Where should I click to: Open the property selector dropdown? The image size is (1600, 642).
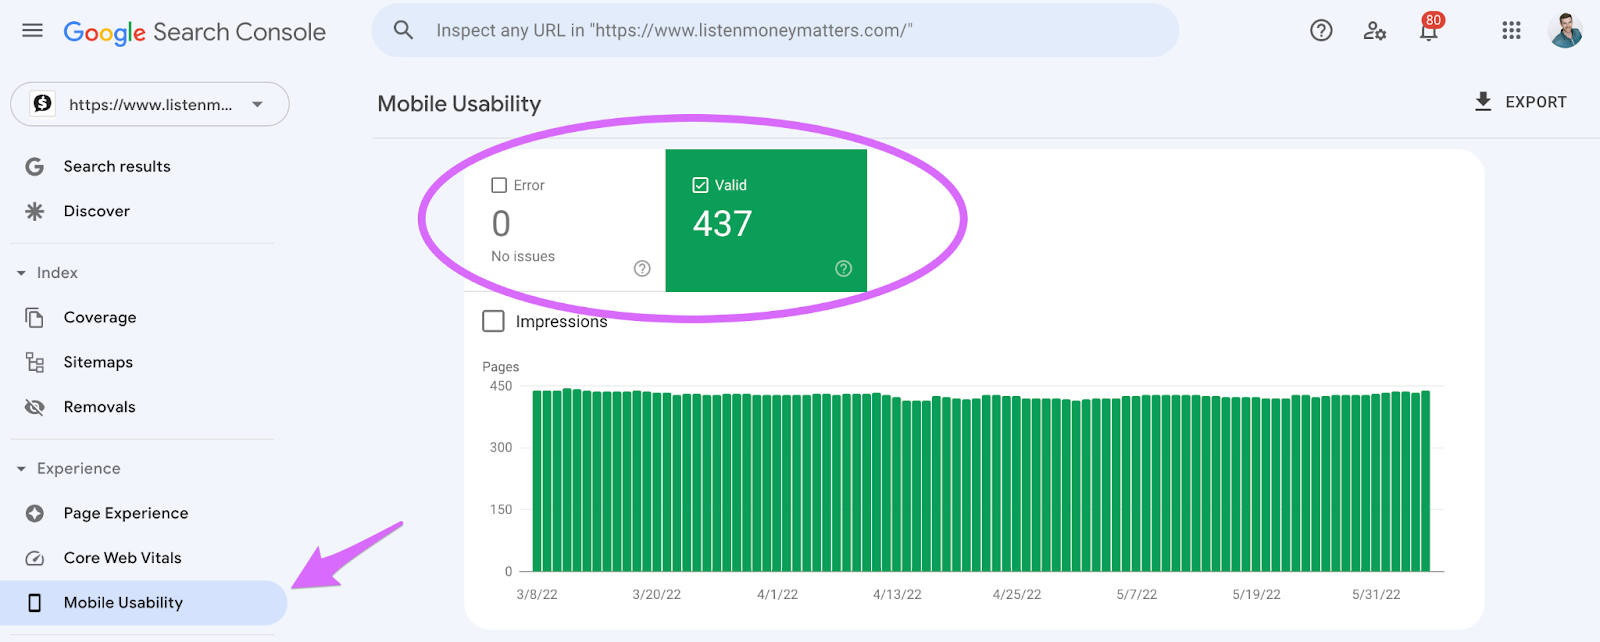coord(150,104)
